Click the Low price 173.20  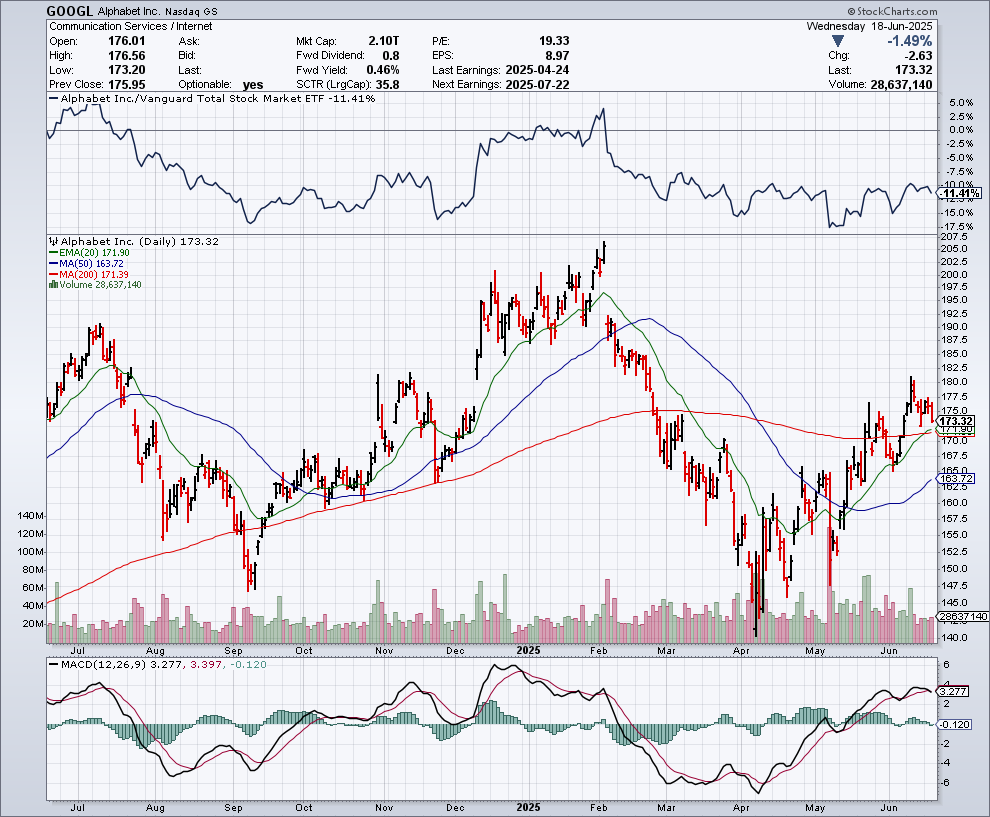(x=127, y=70)
